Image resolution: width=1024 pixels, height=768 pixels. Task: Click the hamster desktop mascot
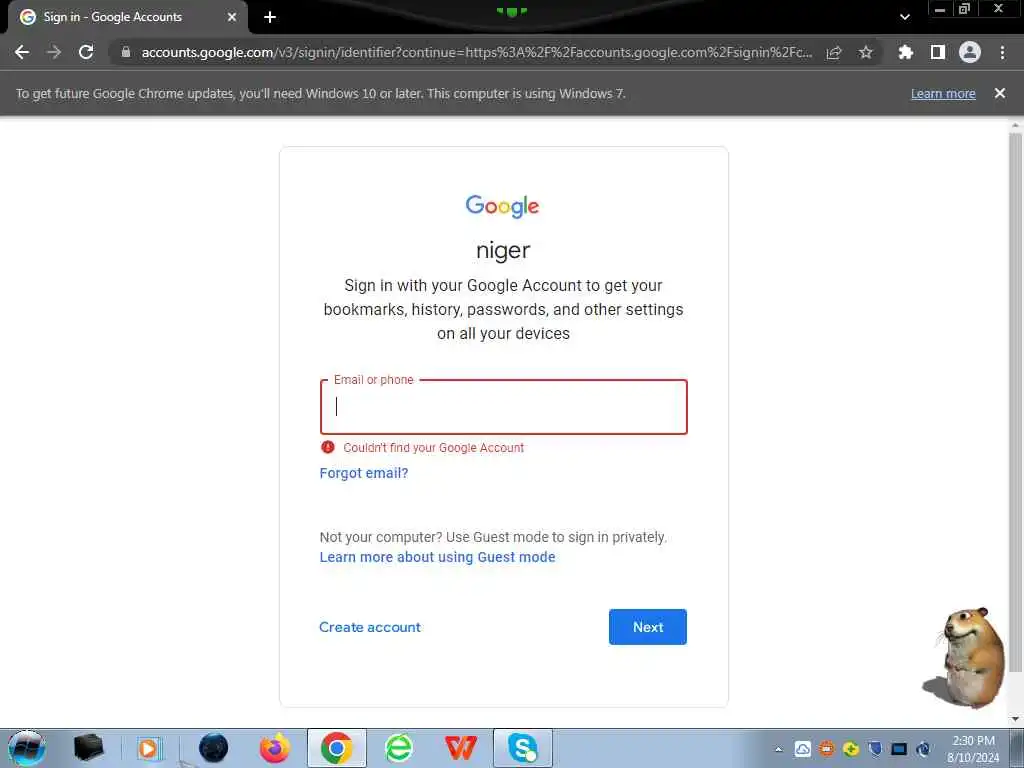pyautogui.click(x=967, y=657)
